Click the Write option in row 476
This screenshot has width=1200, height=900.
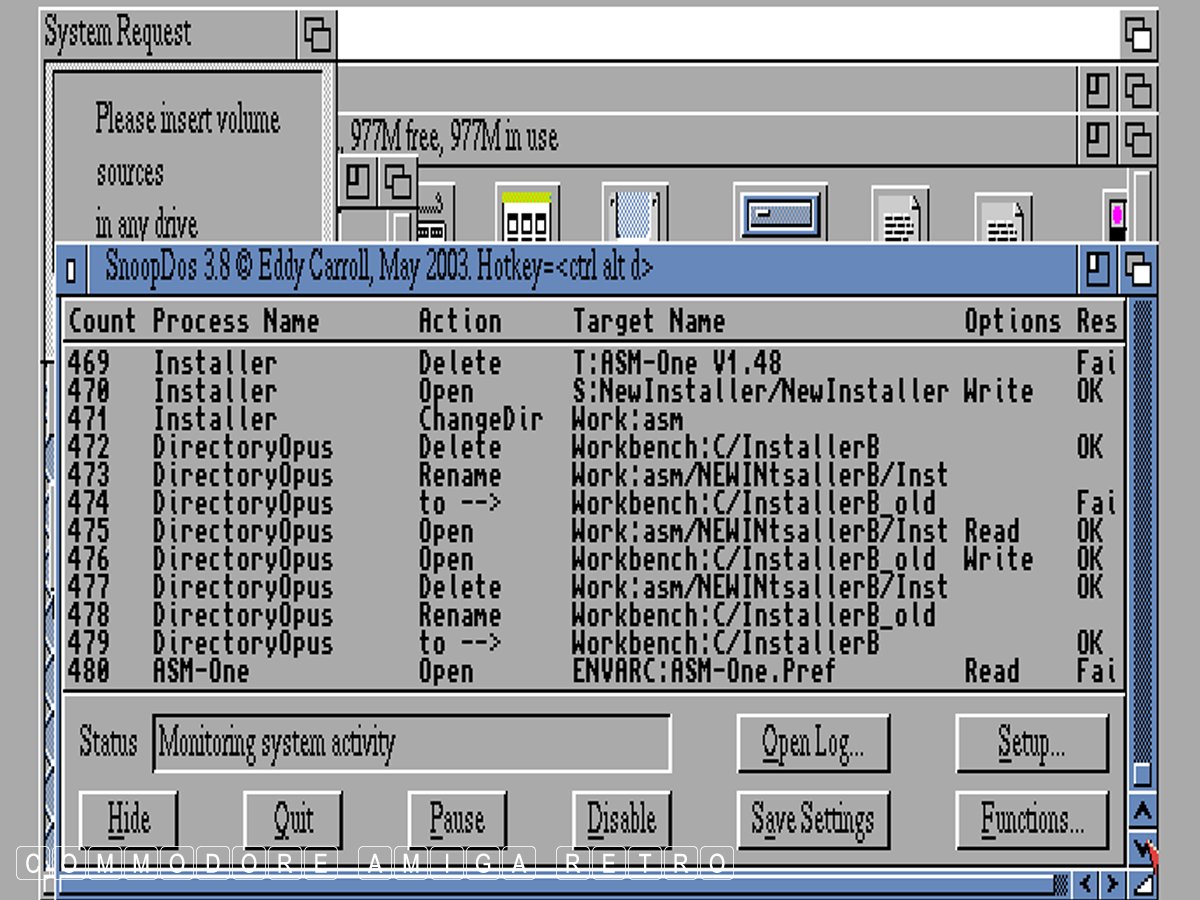[999, 559]
